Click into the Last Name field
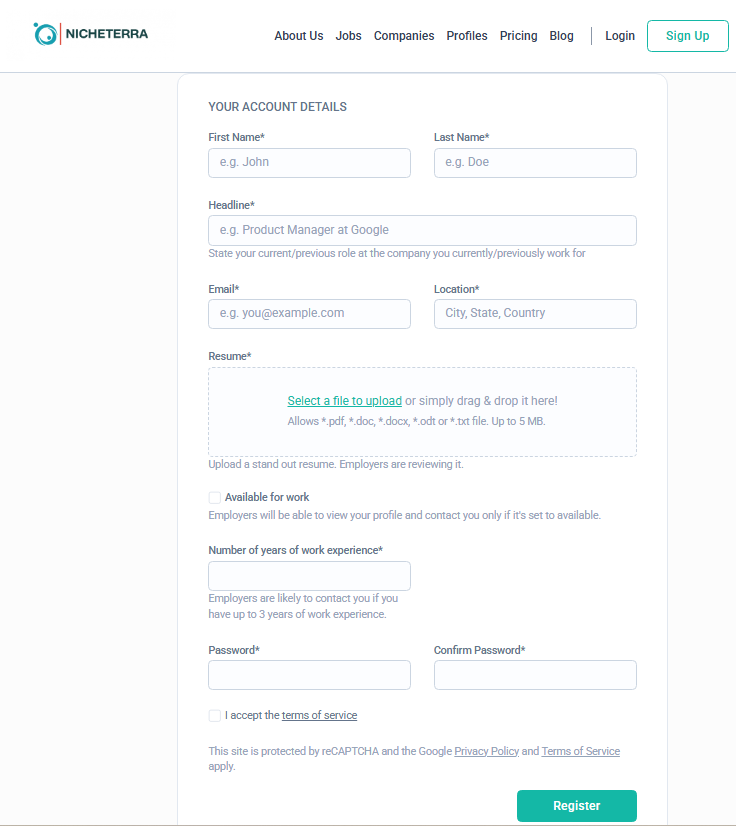The height and width of the screenshot is (826, 736). point(535,163)
